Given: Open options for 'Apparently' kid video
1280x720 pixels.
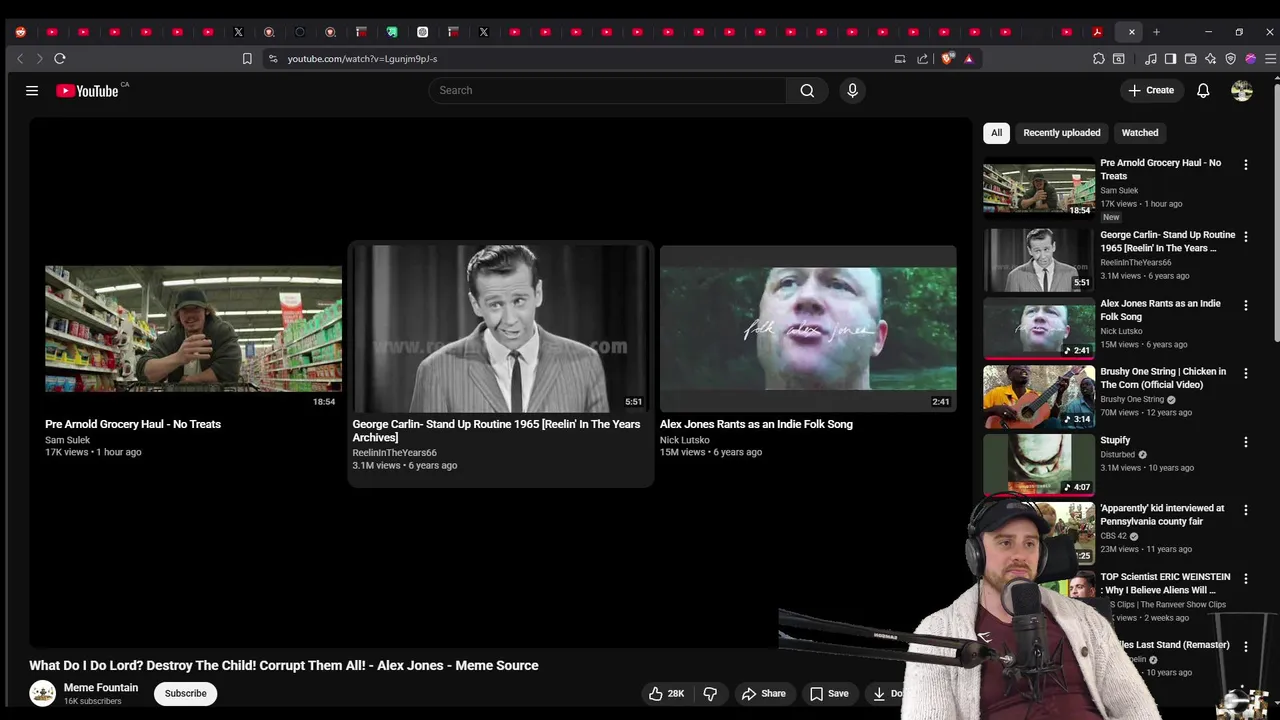Looking at the screenshot, I should pyautogui.click(x=1245, y=510).
